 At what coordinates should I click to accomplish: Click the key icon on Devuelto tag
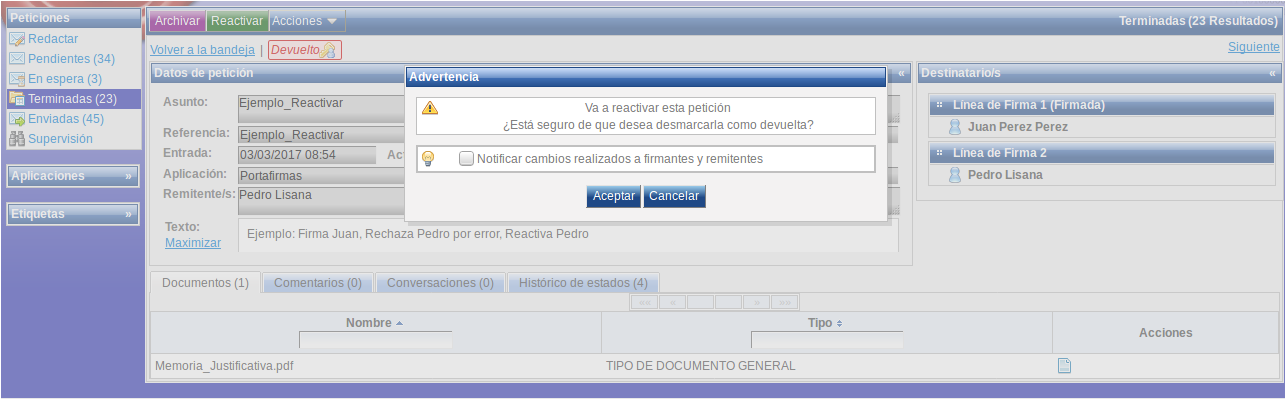329,50
